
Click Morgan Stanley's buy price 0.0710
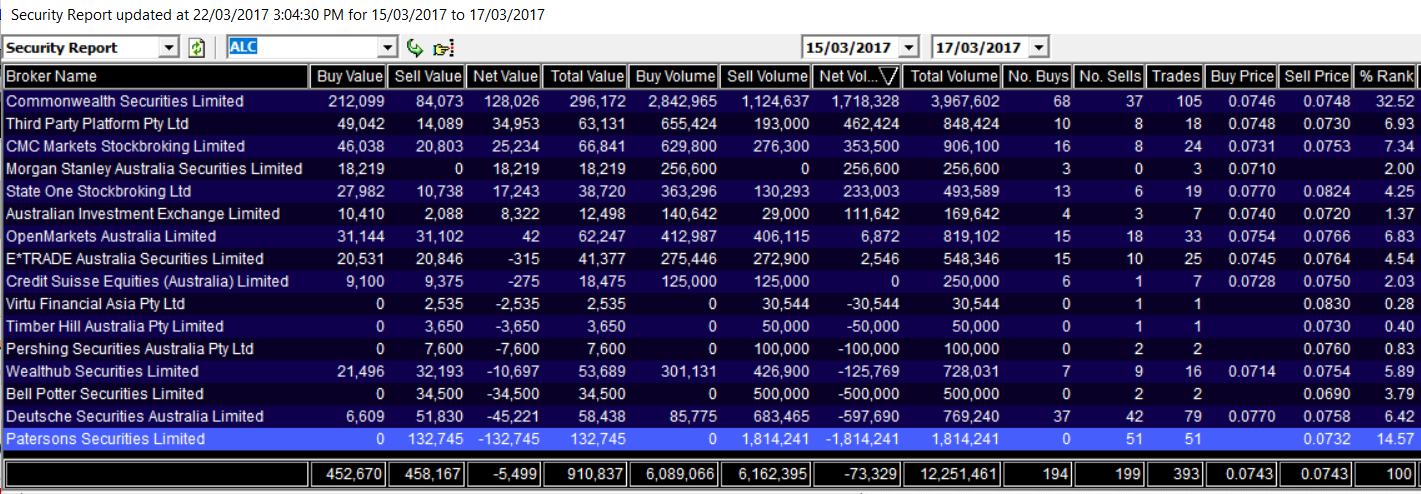point(1250,169)
